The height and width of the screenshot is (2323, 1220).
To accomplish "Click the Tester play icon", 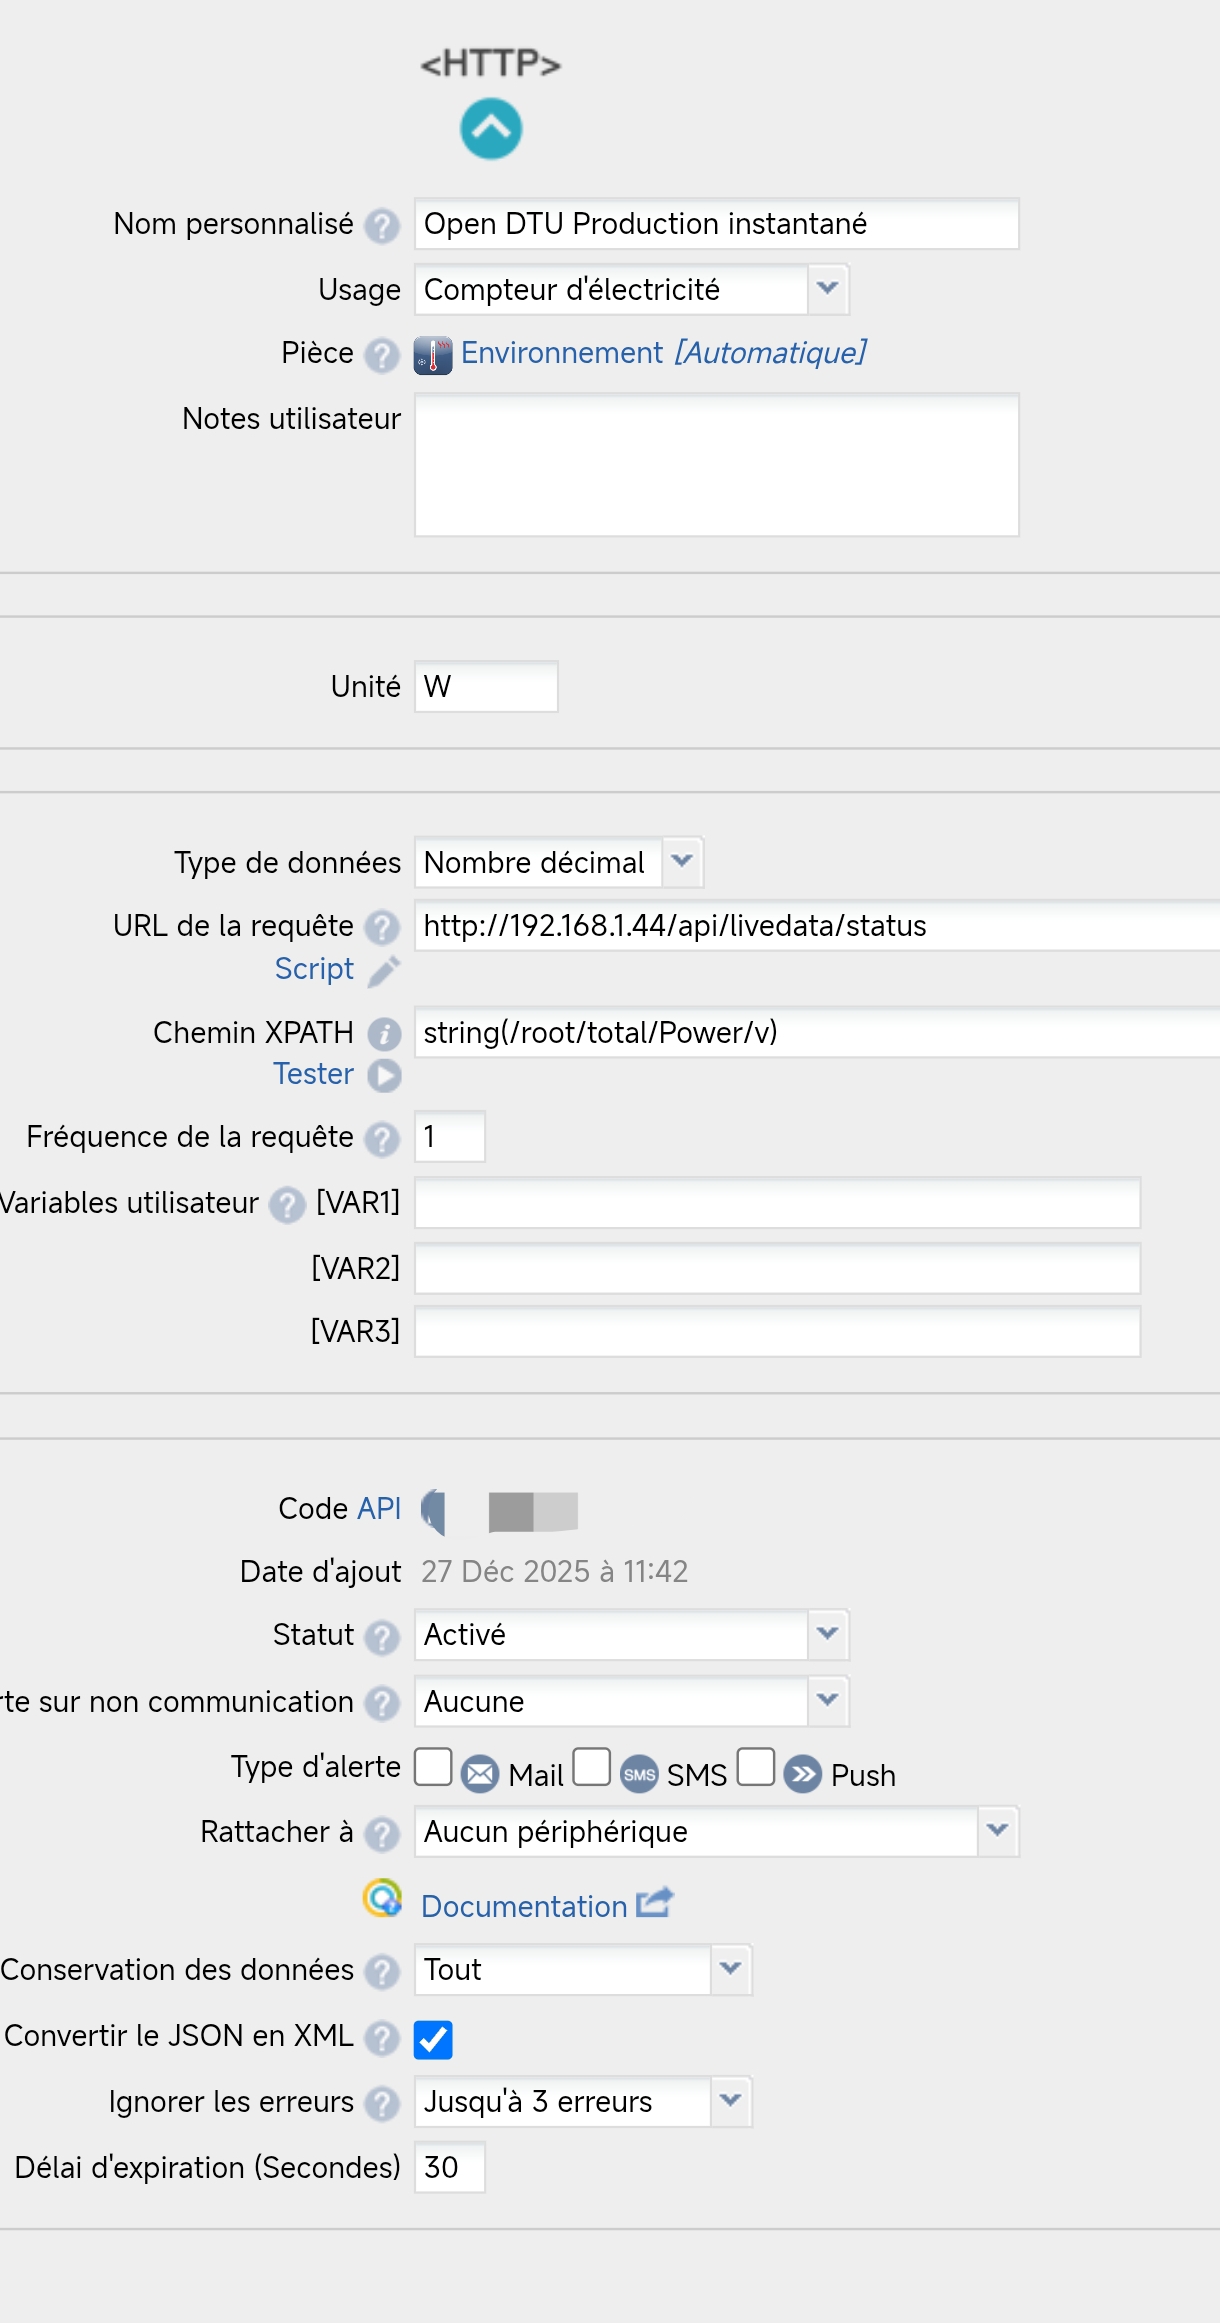I will 384,1075.
